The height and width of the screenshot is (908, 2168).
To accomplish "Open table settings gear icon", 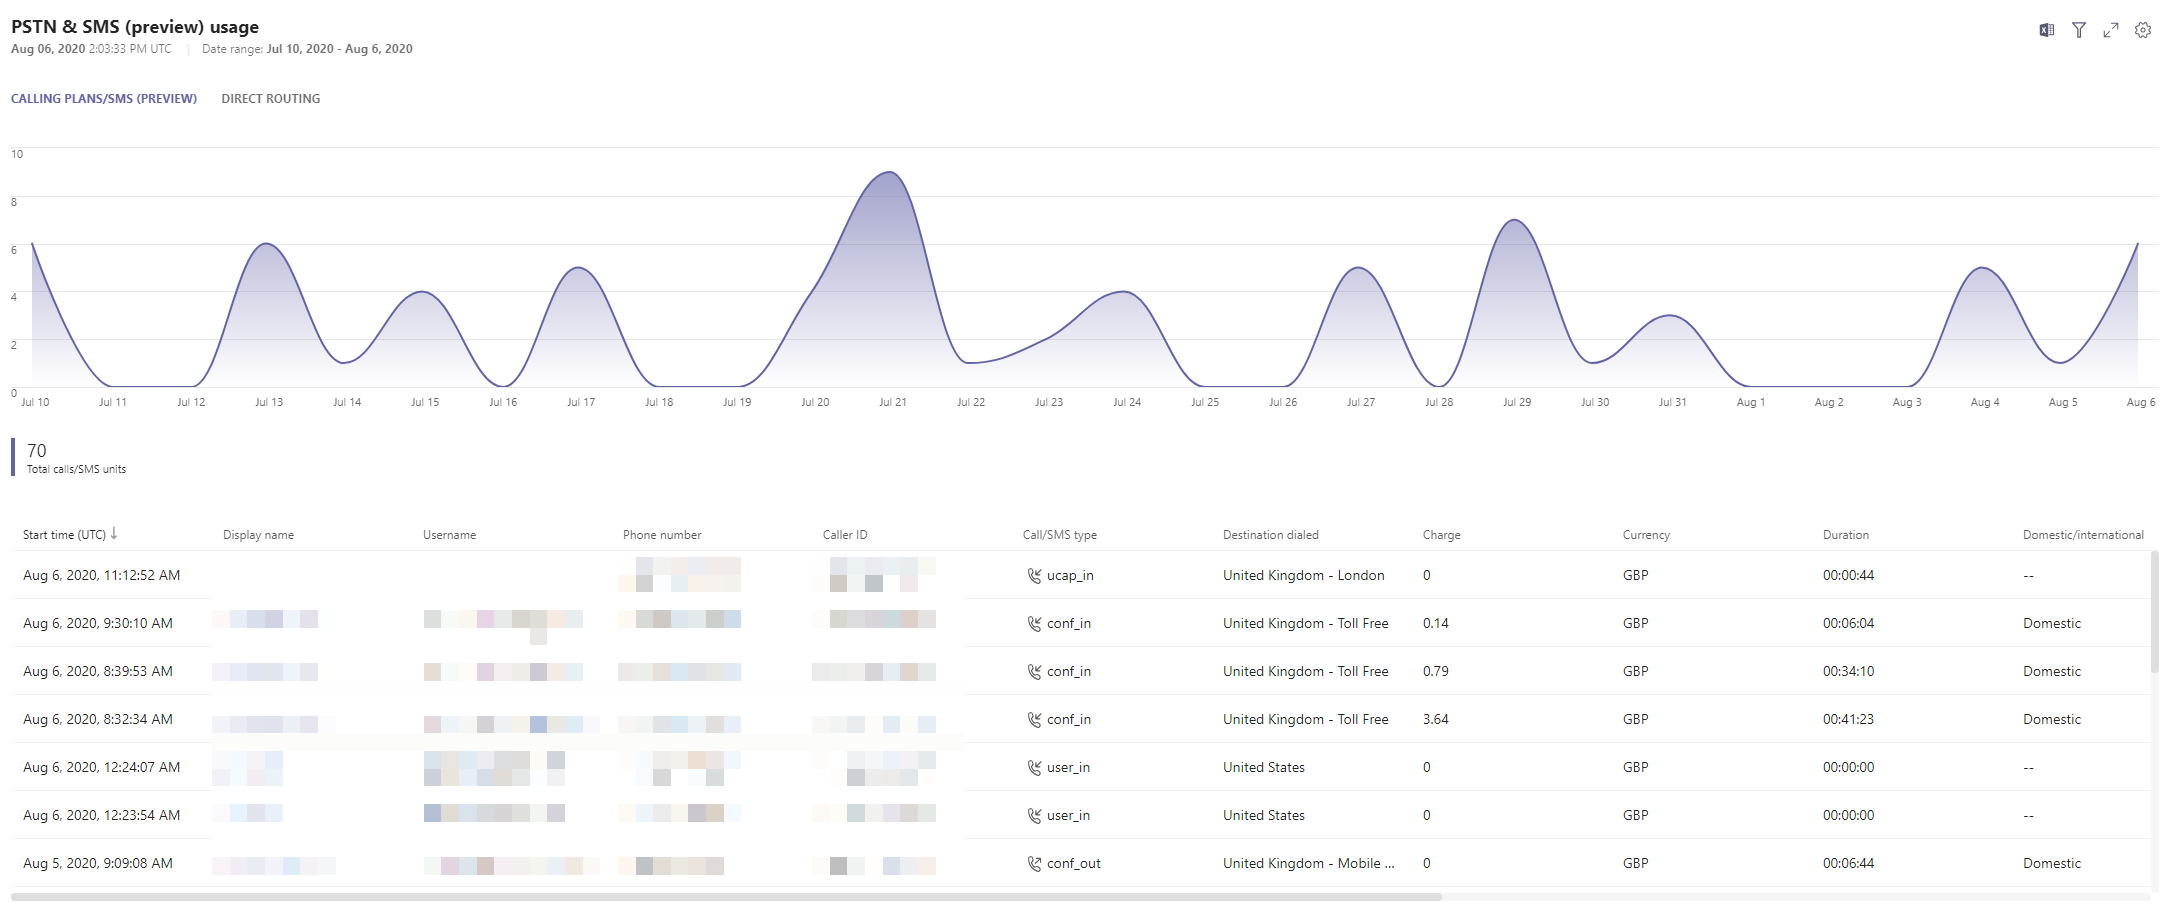I will [2143, 30].
